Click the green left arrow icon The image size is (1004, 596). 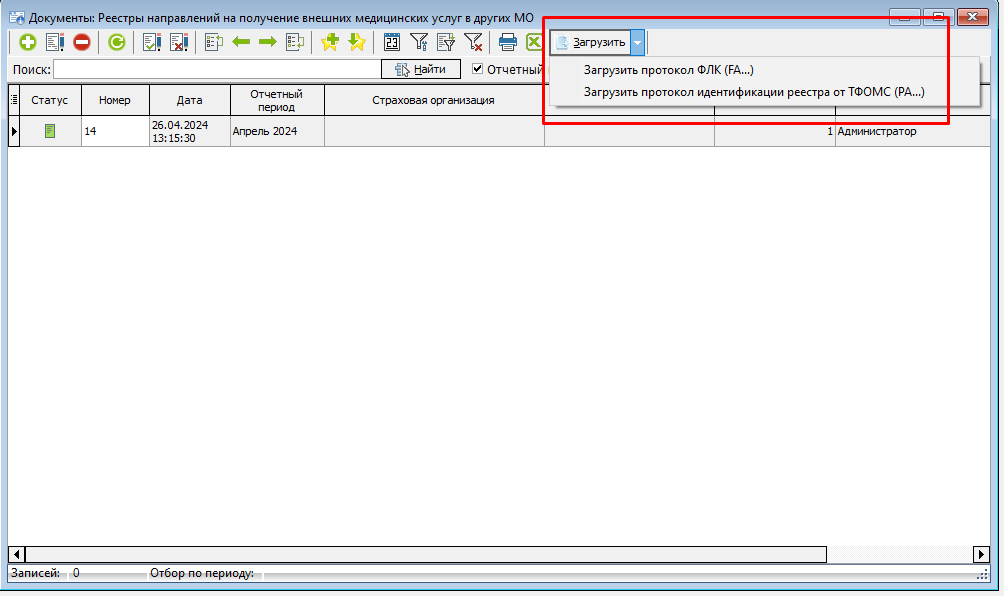[241, 42]
